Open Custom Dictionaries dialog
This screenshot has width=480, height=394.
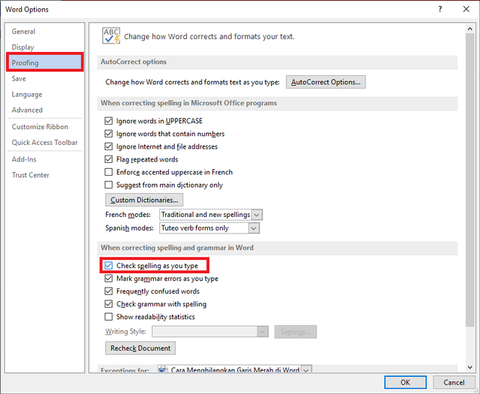(x=144, y=200)
